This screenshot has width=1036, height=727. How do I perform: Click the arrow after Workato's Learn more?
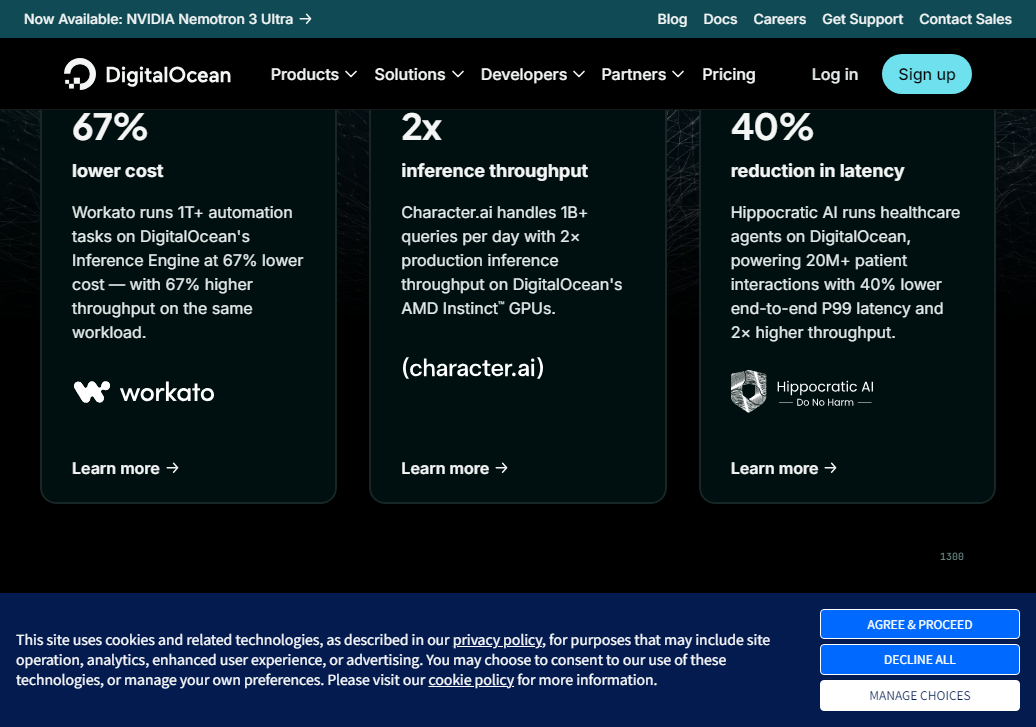point(172,468)
